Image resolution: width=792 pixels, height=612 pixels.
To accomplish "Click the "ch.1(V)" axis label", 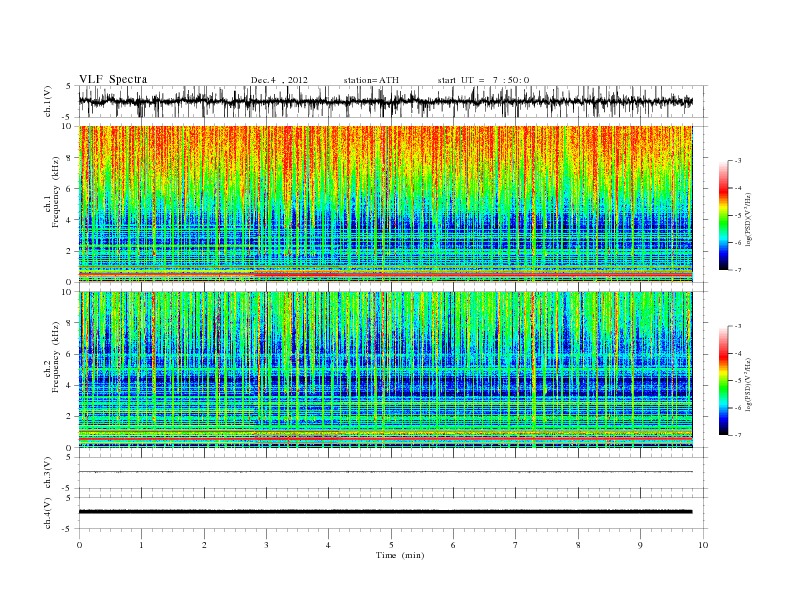I will [48, 101].
